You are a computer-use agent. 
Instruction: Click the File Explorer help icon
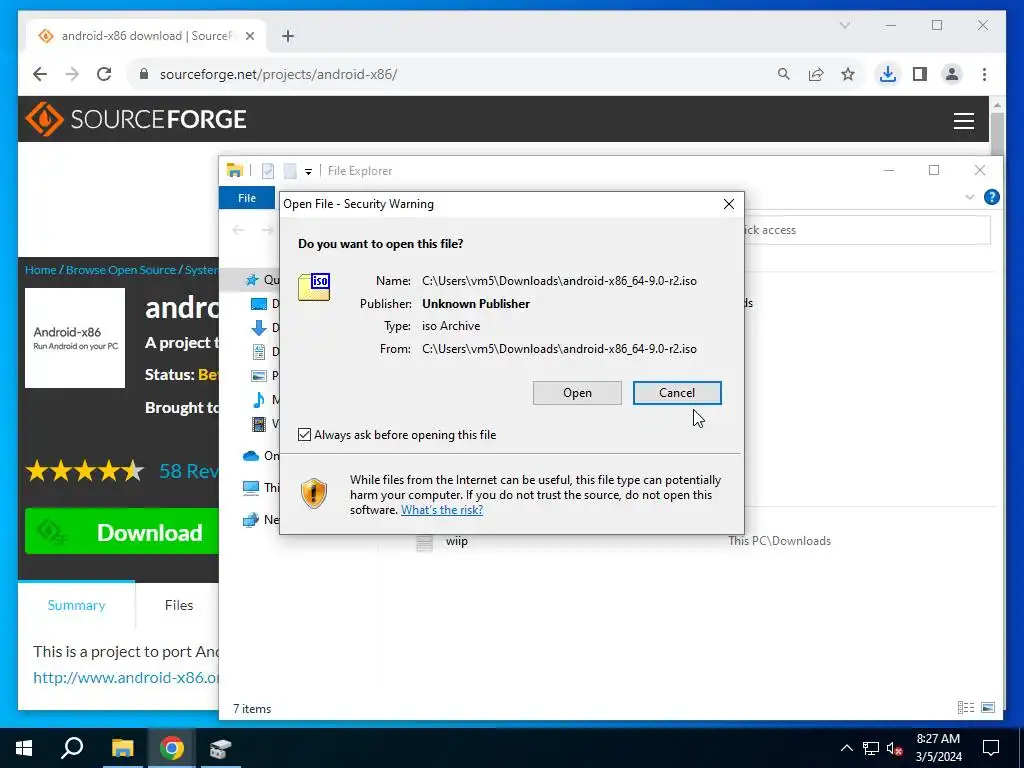click(x=991, y=197)
